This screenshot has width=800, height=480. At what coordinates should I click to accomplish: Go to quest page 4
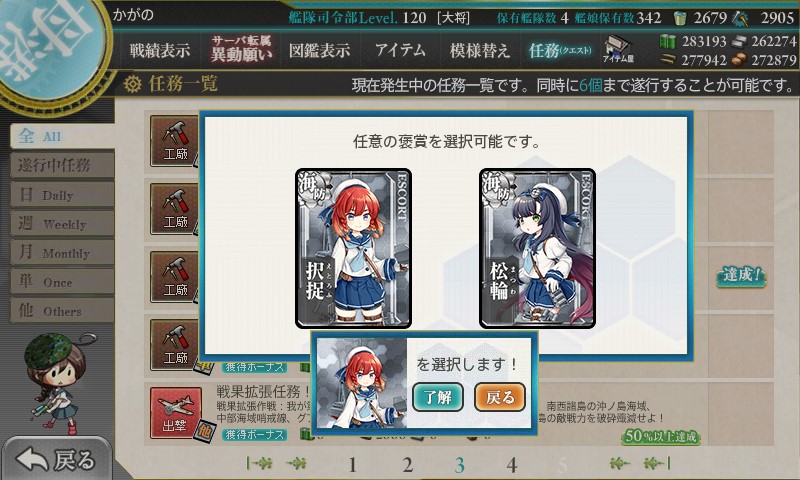pos(511,465)
